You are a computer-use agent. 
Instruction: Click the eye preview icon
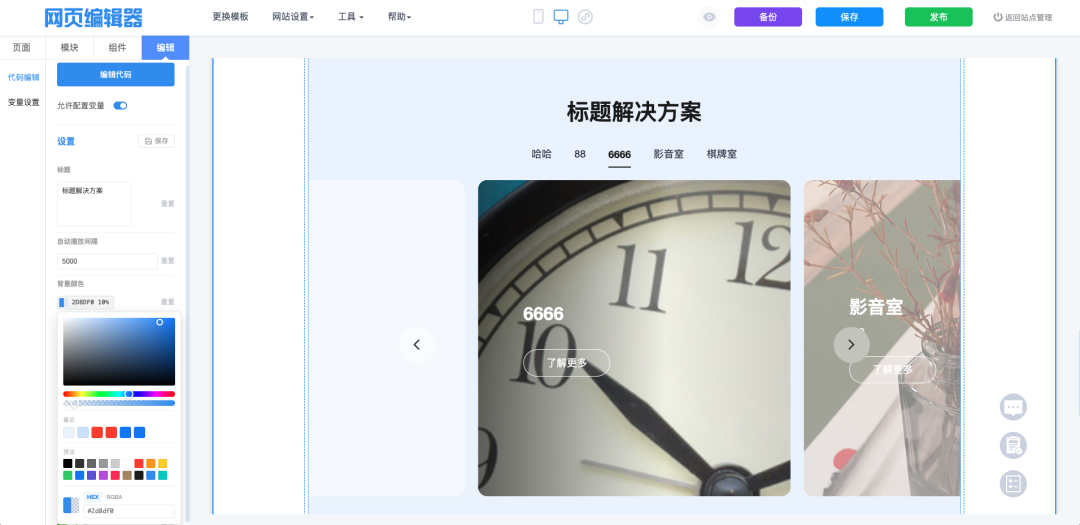point(709,17)
